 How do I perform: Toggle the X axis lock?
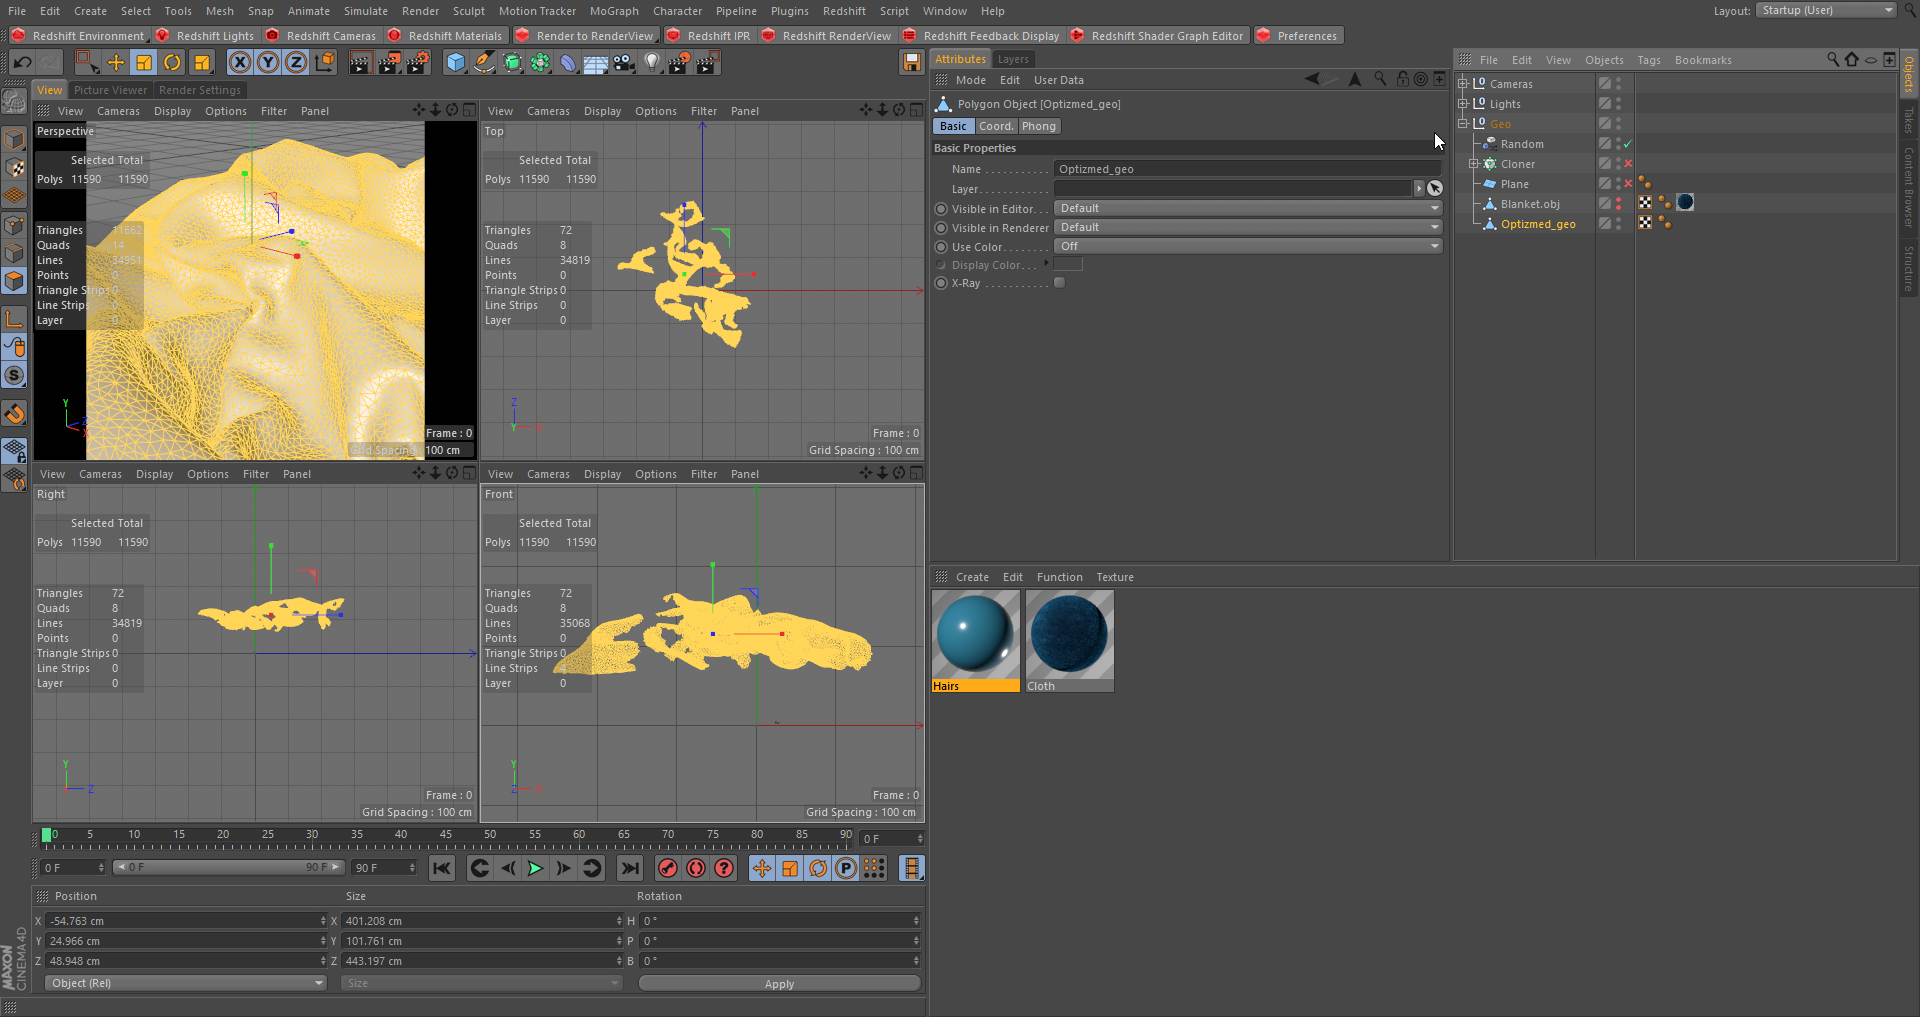(x=240, y=63)
